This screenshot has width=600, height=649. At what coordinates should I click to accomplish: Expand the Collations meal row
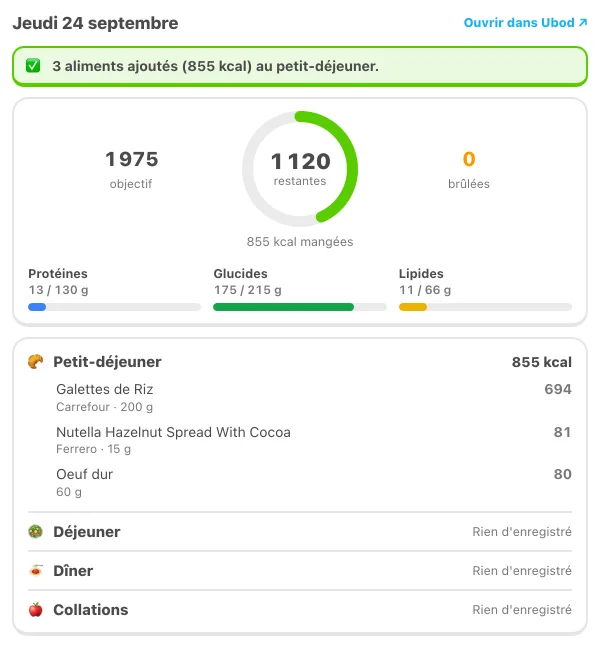tap(300, 609)
